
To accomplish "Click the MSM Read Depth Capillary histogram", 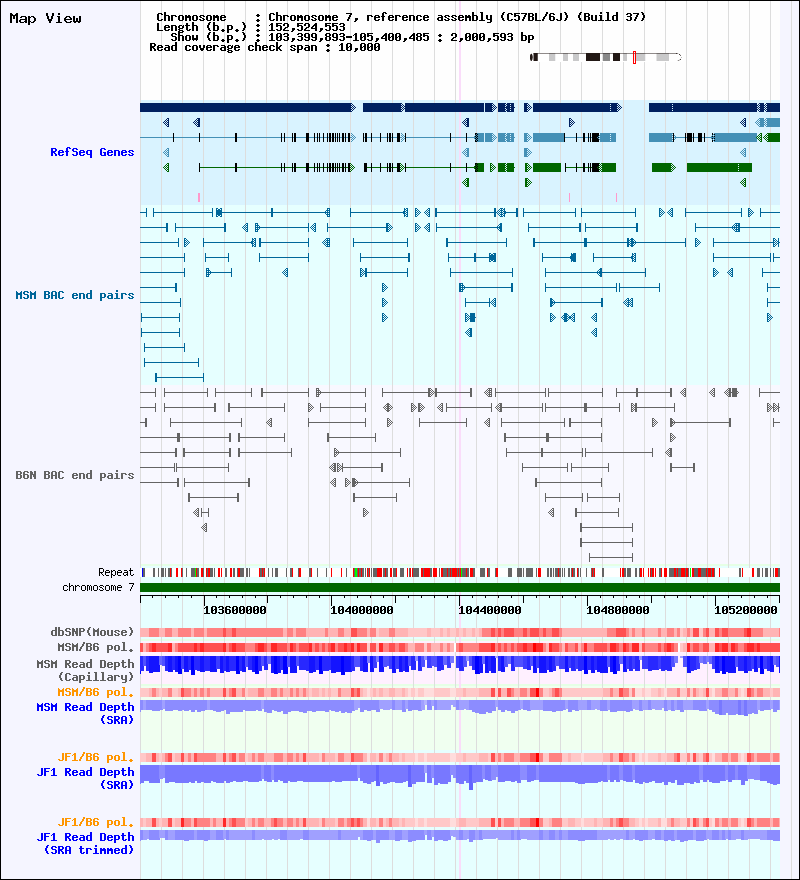I will pos(460,665).
